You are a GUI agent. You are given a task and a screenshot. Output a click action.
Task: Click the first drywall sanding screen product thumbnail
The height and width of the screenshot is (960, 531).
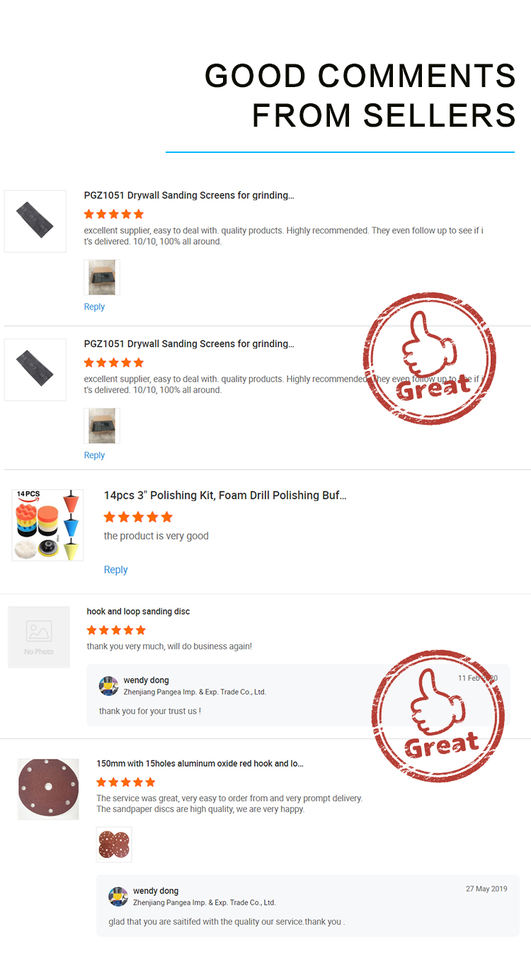point(35,221)
